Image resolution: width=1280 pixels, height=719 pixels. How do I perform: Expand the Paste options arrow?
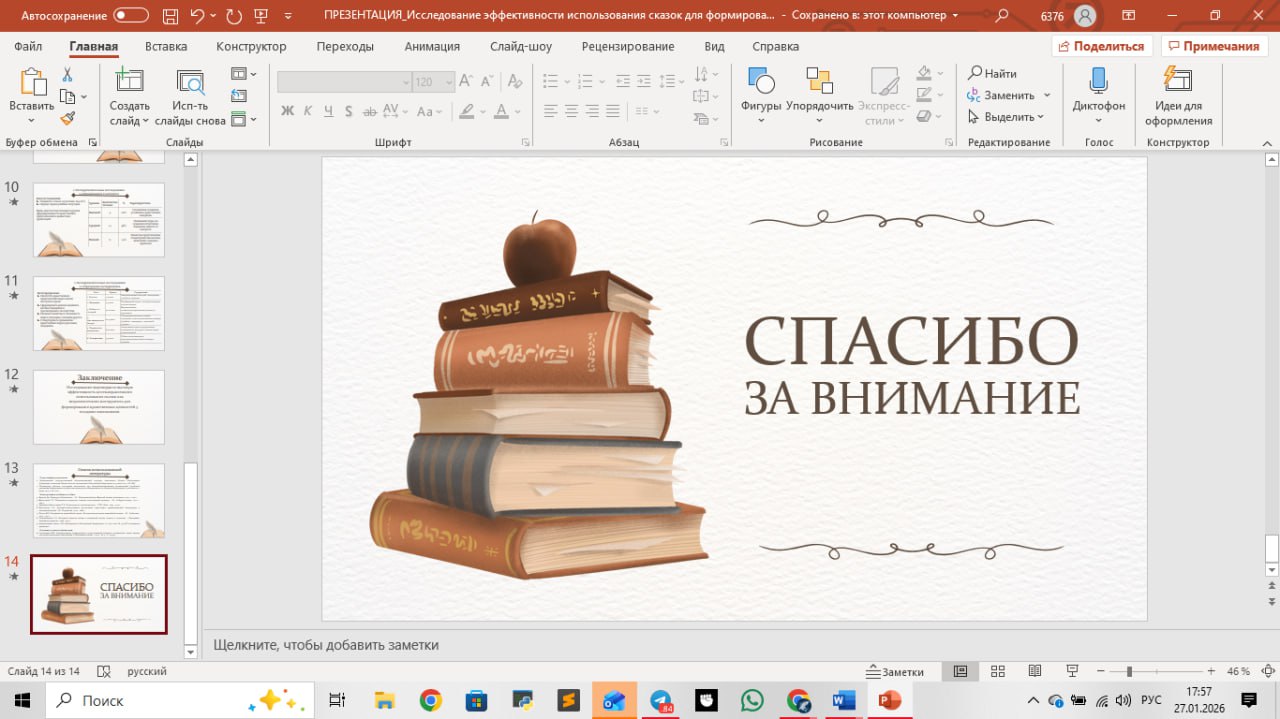pyautogui.click(x=32, y=120)
